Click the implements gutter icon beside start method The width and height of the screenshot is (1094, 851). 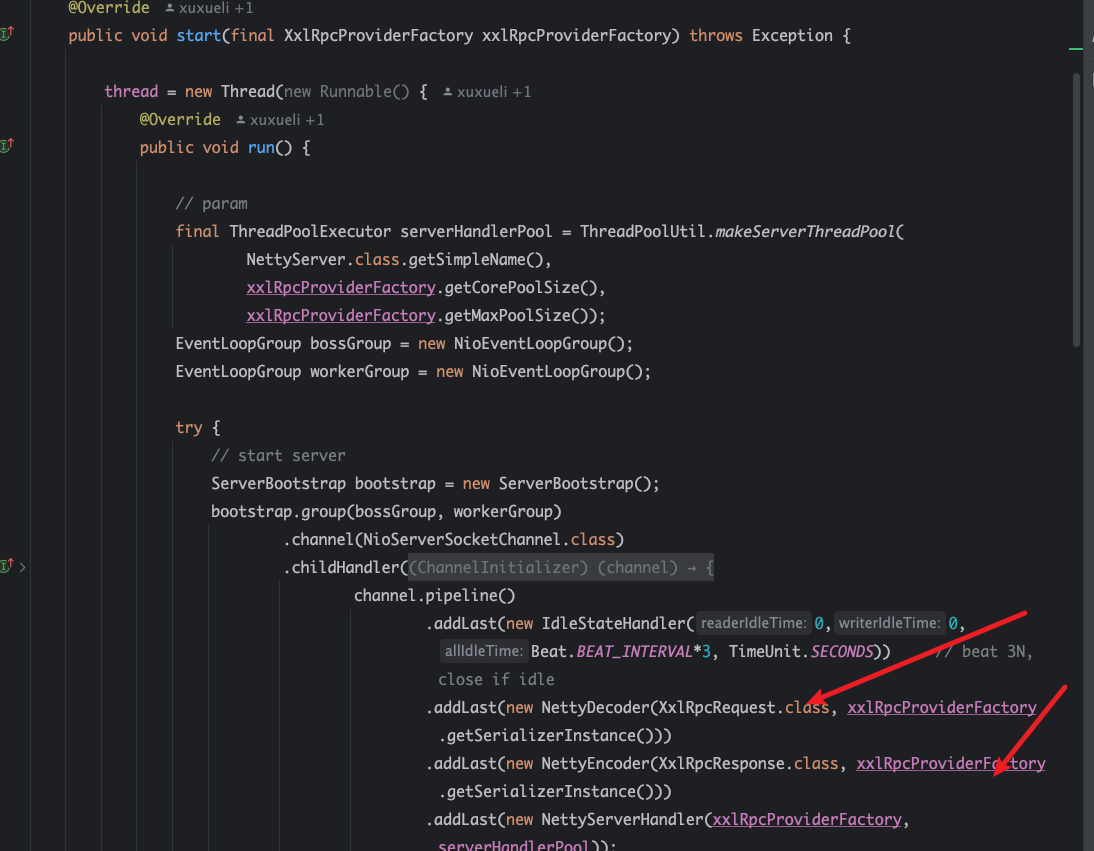(x=6, y=34)
